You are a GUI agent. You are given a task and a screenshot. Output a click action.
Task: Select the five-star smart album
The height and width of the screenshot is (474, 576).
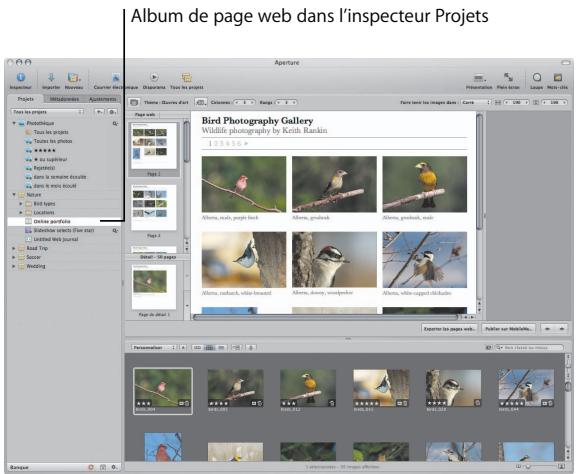coord(44,150)
